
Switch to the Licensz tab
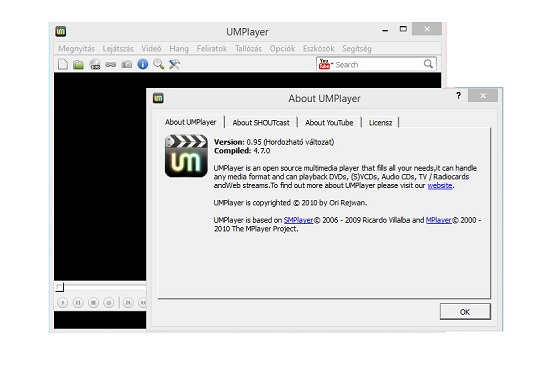tap(380, 123)
